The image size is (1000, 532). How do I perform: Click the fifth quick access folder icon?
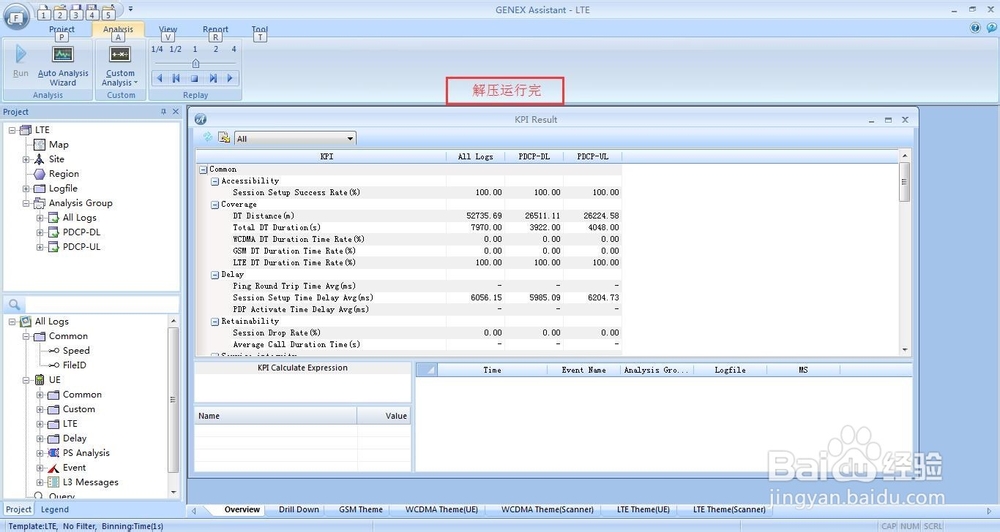pyautogui.click(x=108, y=13)
